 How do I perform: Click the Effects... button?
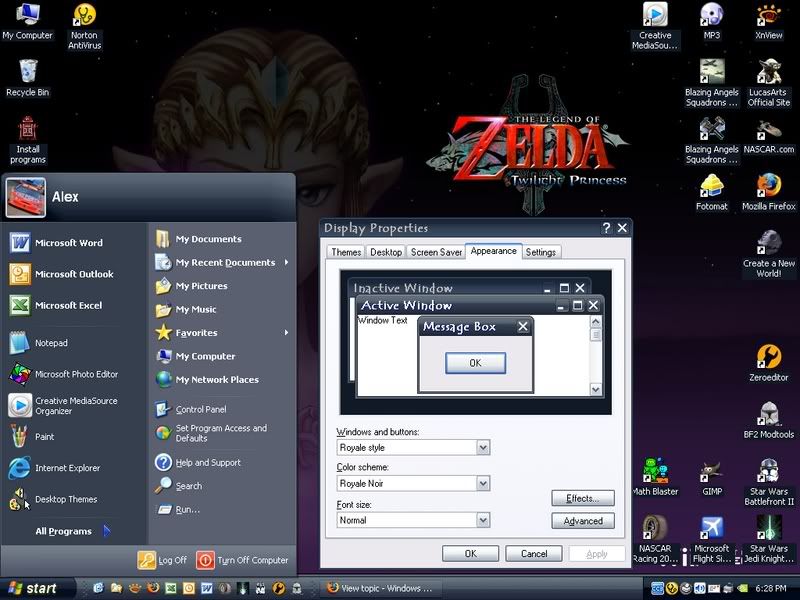pyautogui.click(x=583, y=498)
